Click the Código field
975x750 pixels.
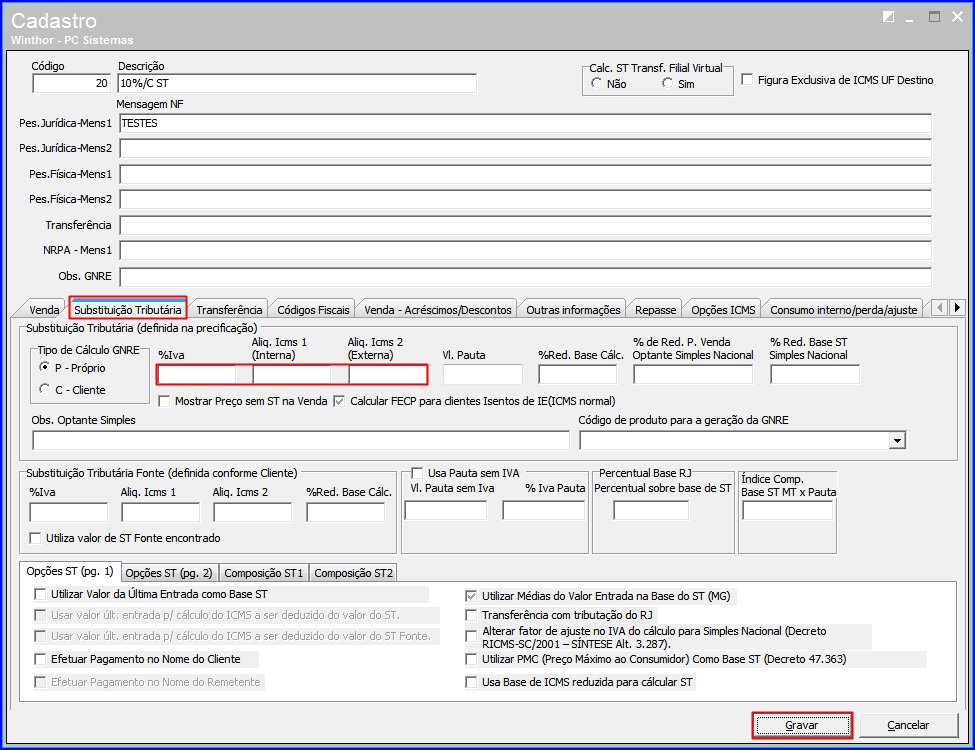point(72,83)
